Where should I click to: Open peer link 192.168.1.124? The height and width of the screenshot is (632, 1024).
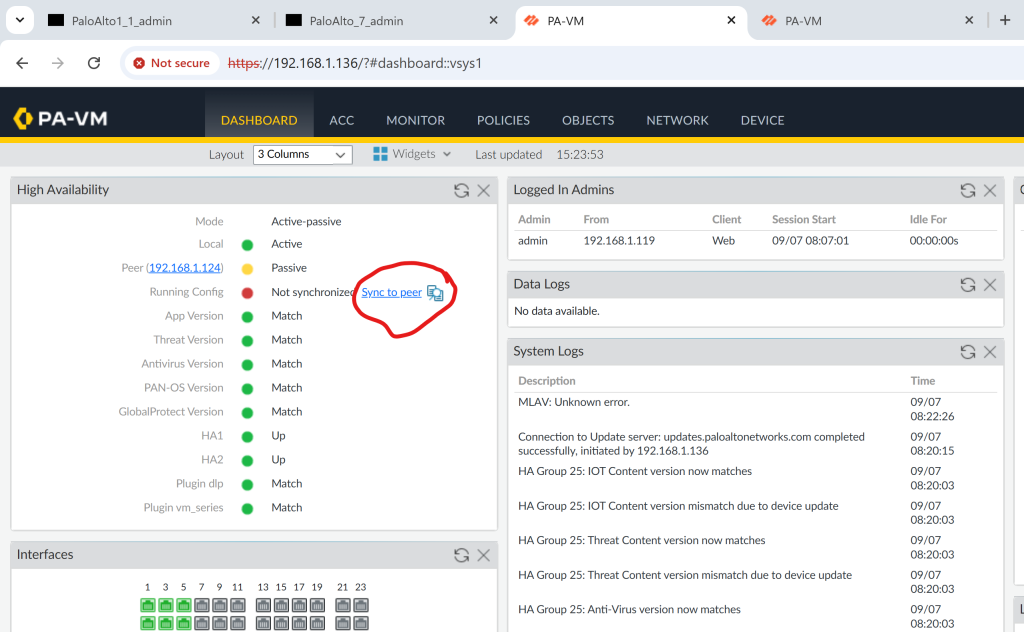coord(185,268)
